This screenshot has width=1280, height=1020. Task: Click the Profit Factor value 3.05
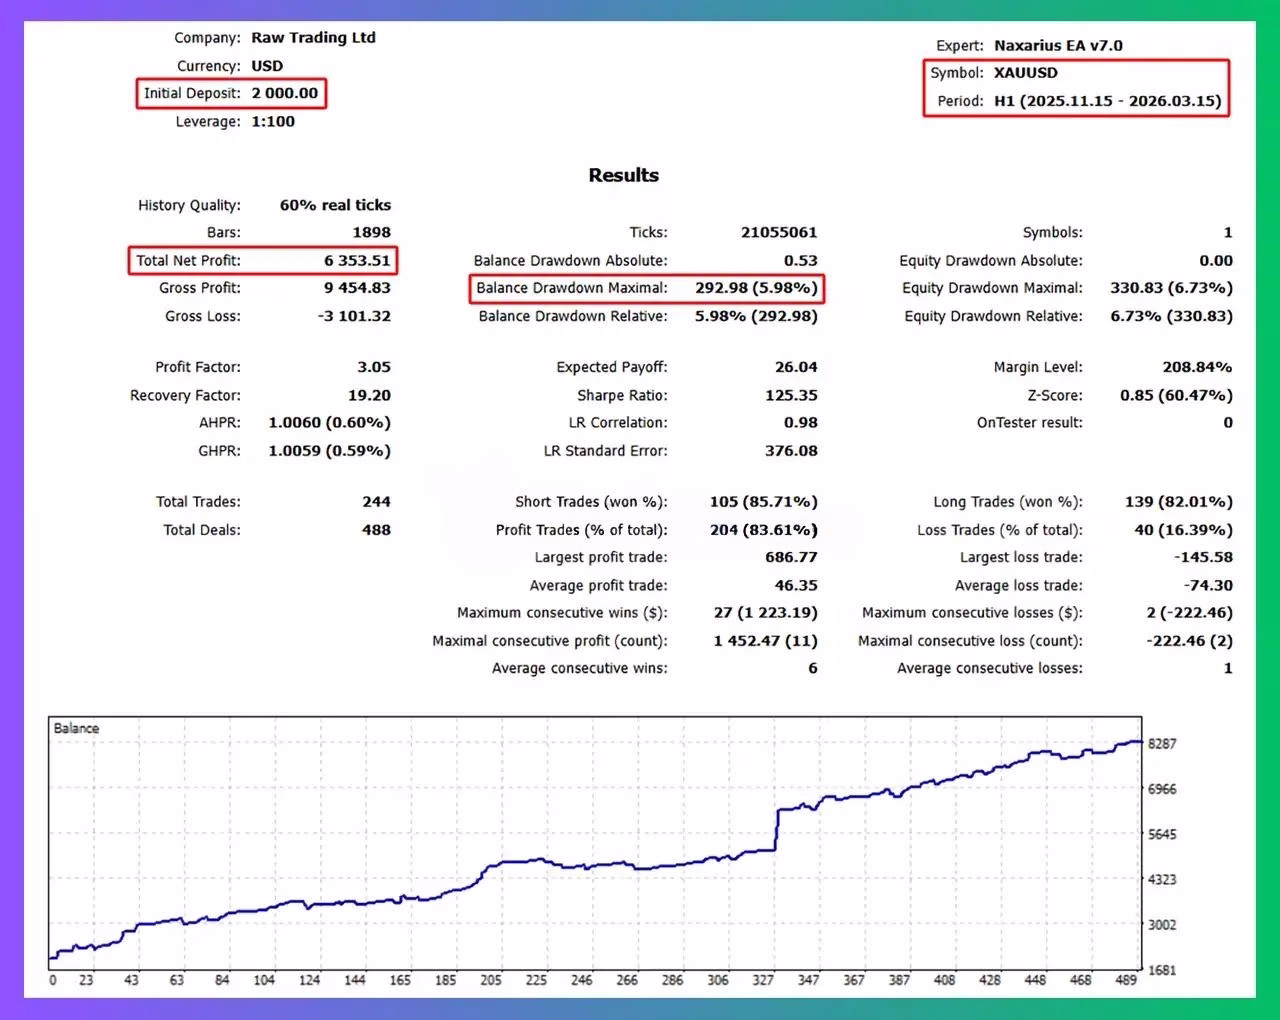[x=373, y=367]
